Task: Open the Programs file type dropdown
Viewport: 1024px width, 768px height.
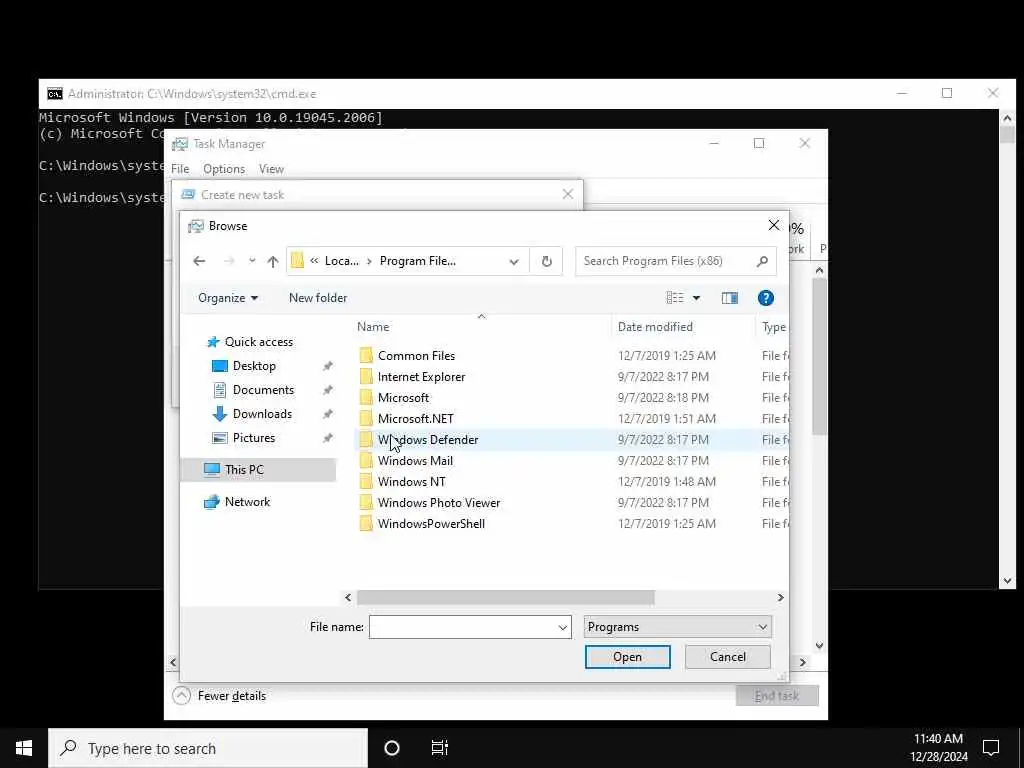Action: coord(677,627)
